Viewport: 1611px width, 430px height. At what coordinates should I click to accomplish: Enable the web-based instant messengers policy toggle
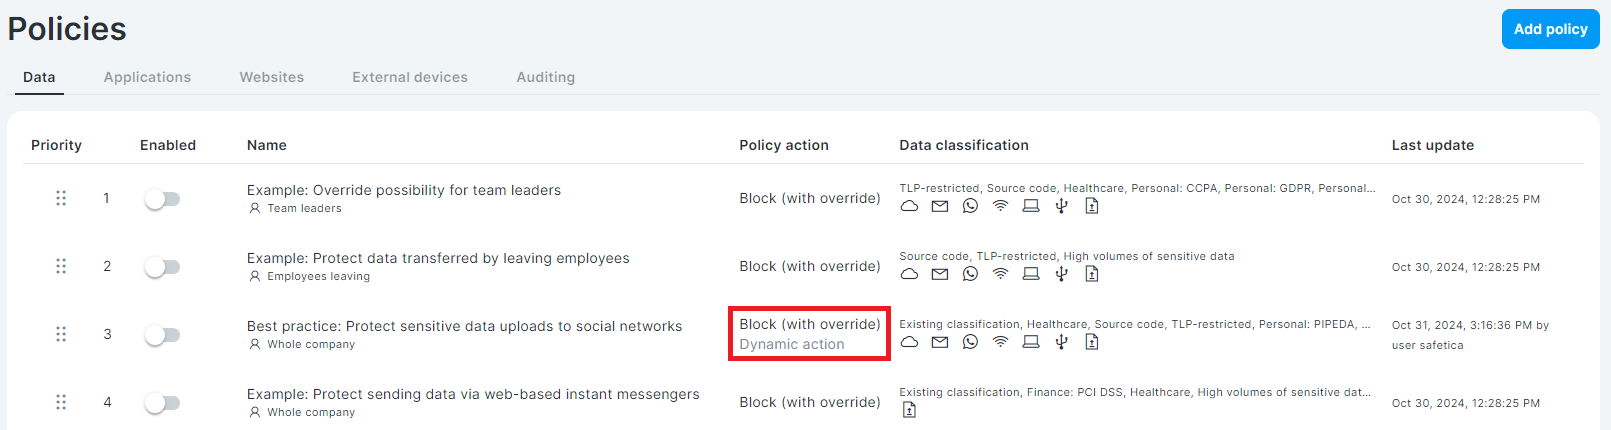tap(162, 403)
